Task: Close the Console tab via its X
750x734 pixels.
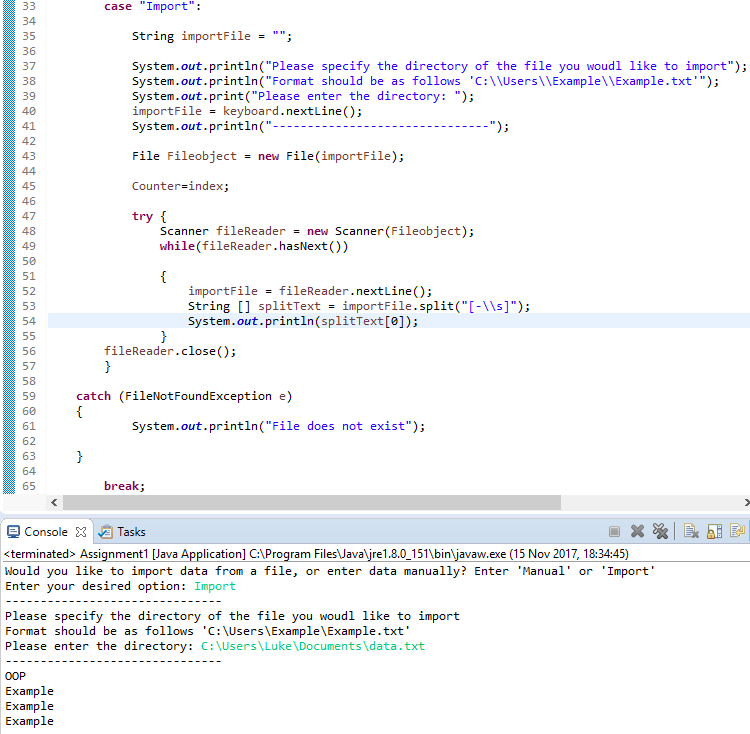Action: [81, 532]
